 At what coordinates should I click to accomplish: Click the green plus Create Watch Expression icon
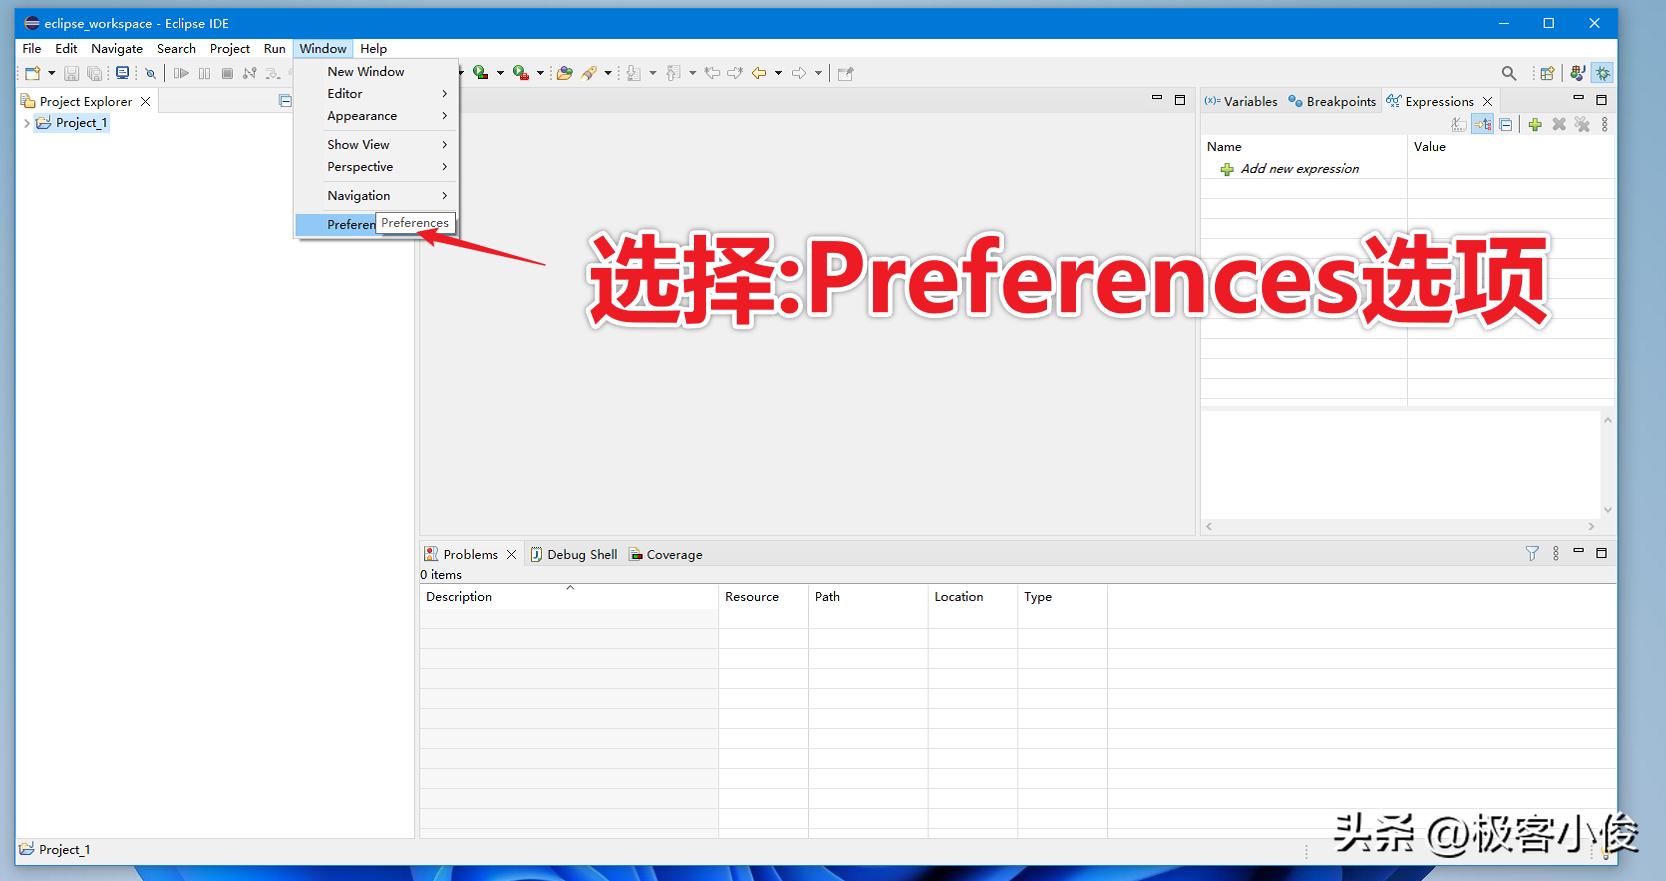click(x=1535, y=125)
